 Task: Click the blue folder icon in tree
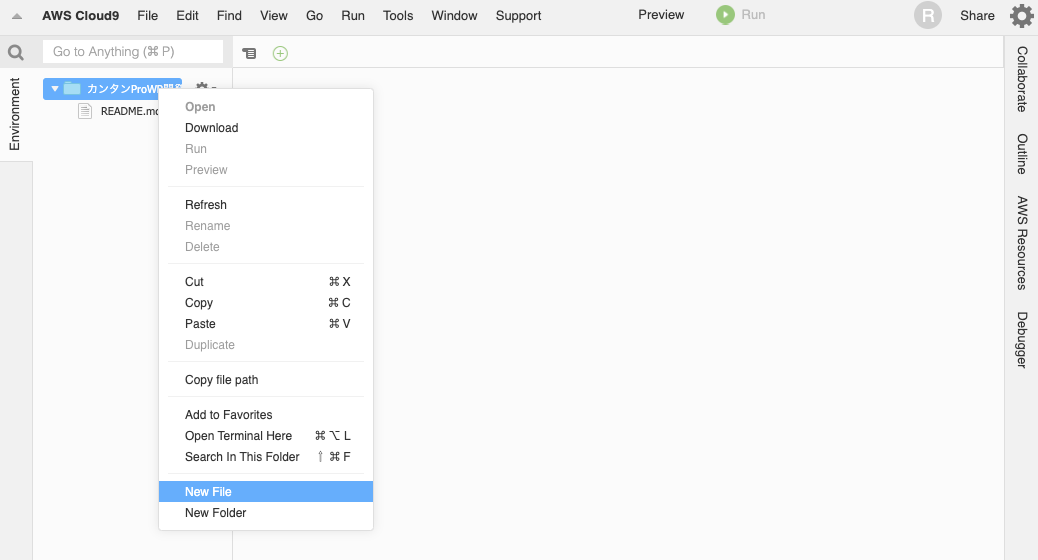72,89
